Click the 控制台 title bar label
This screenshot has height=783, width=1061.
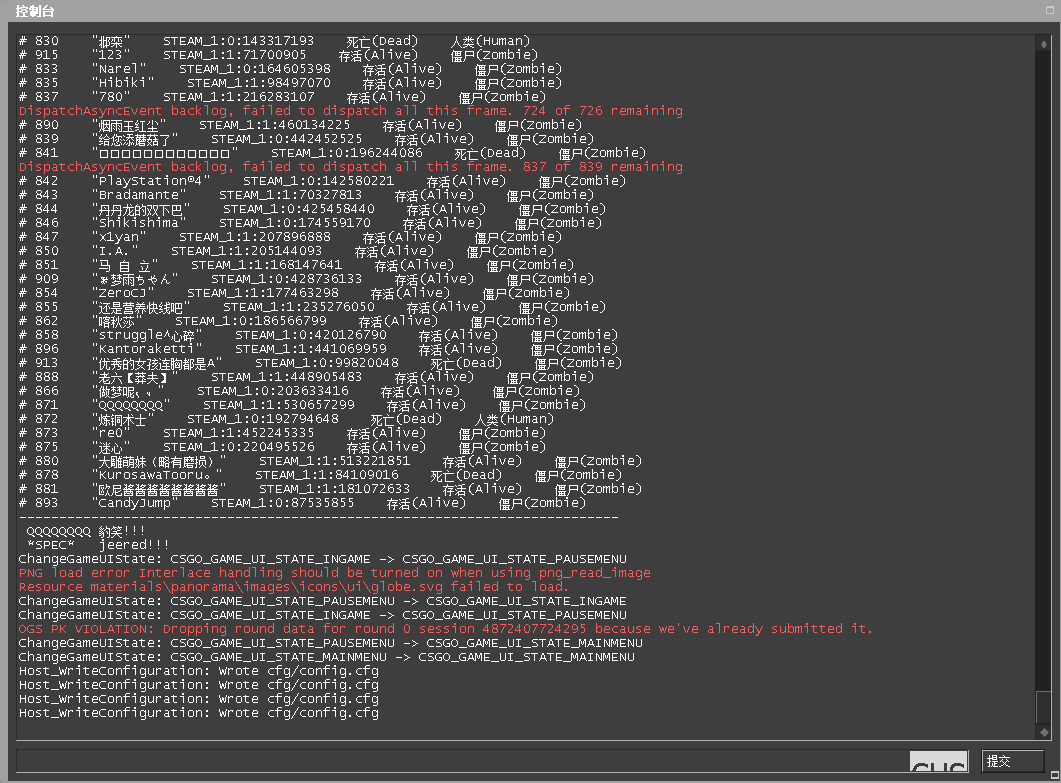(x=35, y=11)
